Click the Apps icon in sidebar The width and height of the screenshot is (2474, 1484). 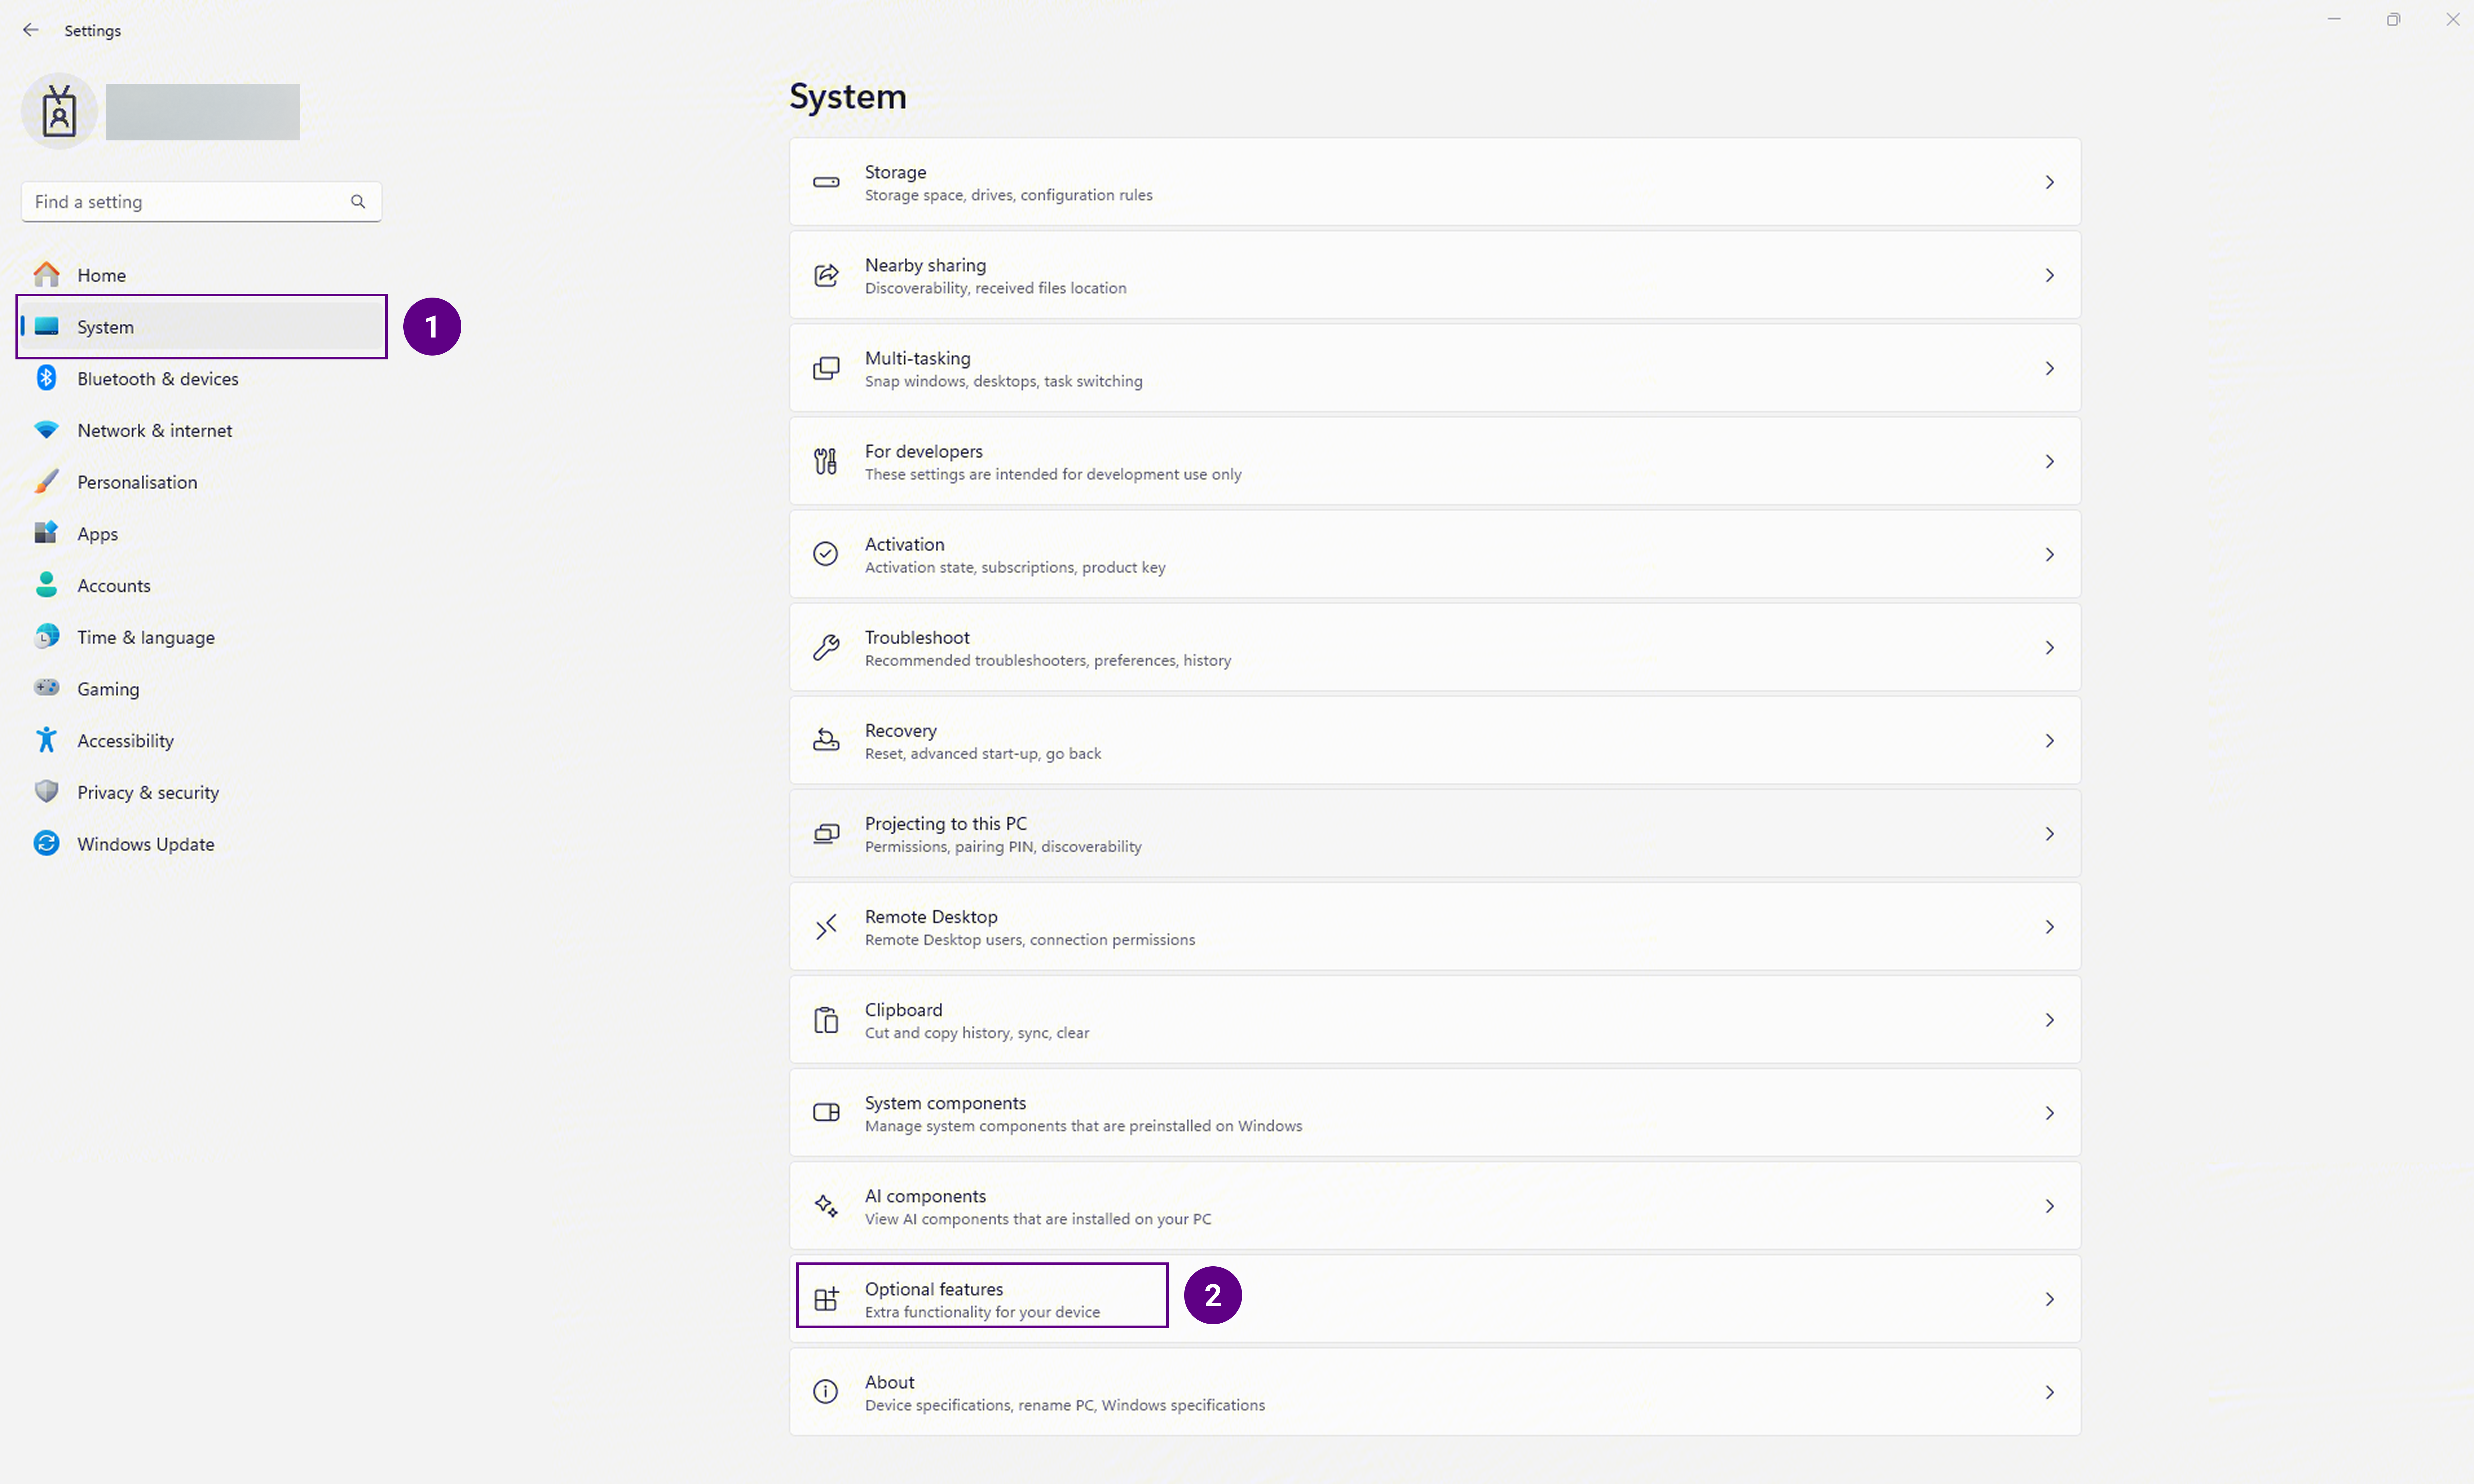46,533
